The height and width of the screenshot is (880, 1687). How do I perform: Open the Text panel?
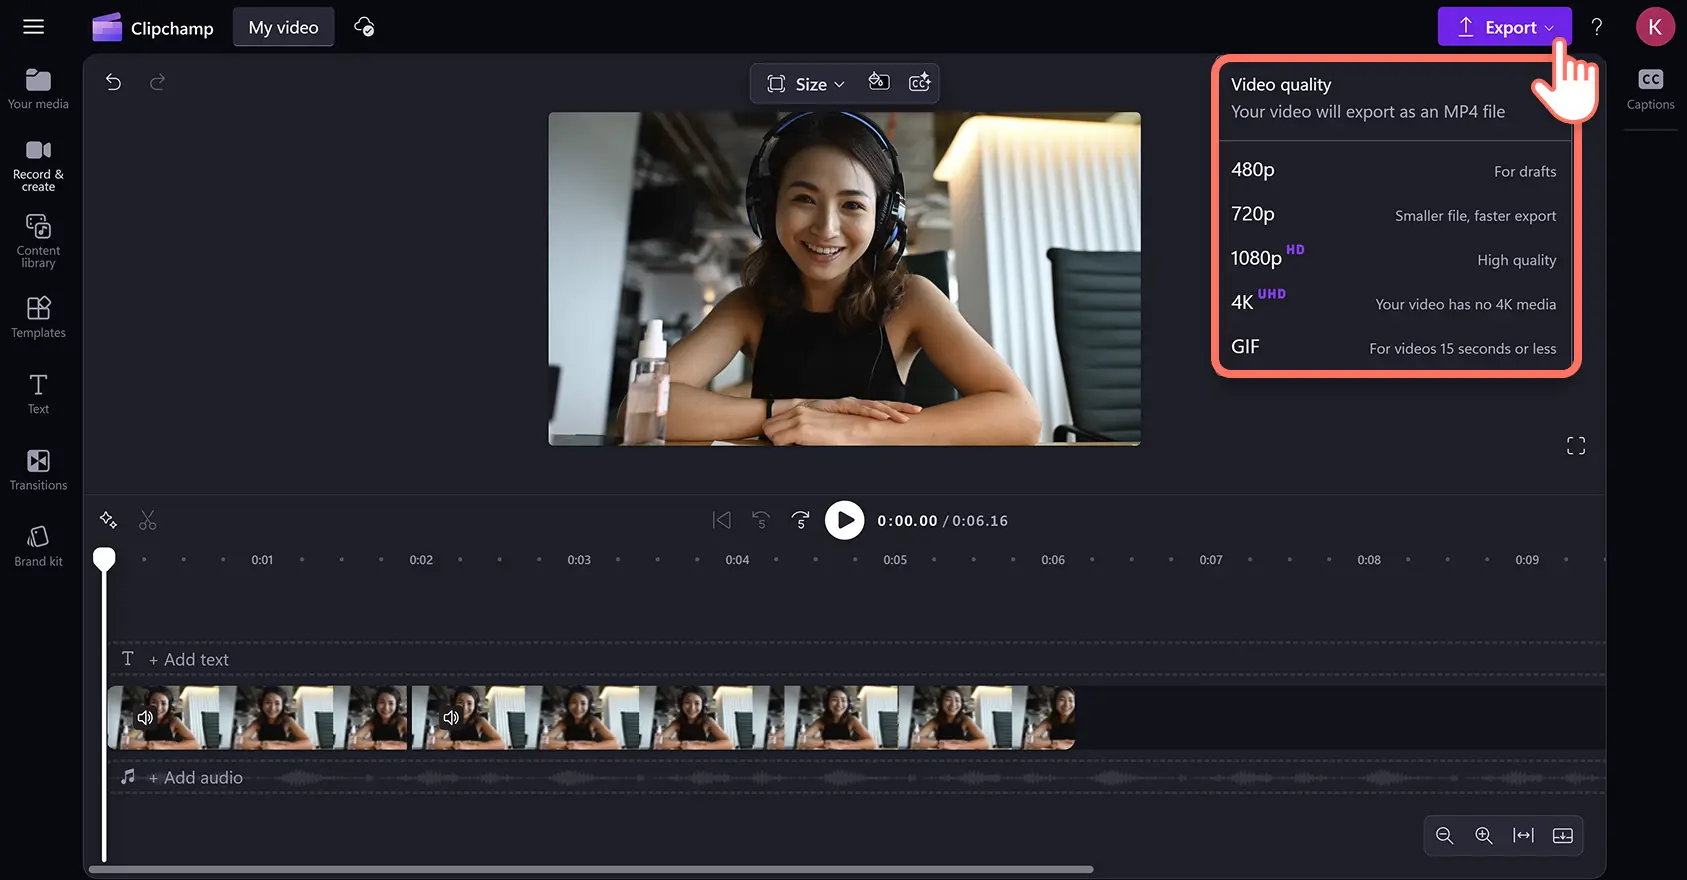pyautogui.click(x=38, y=394)
